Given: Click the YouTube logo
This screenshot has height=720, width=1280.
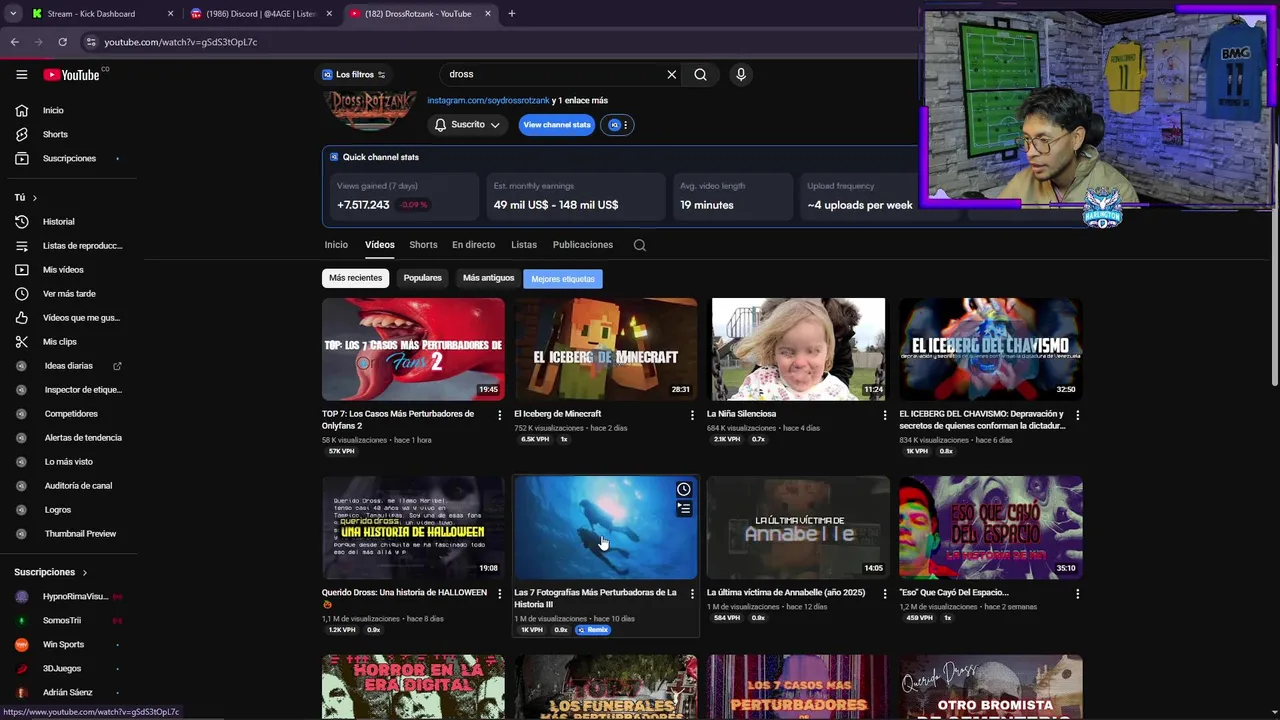Looking at the screenshot, I should point(71,74).
